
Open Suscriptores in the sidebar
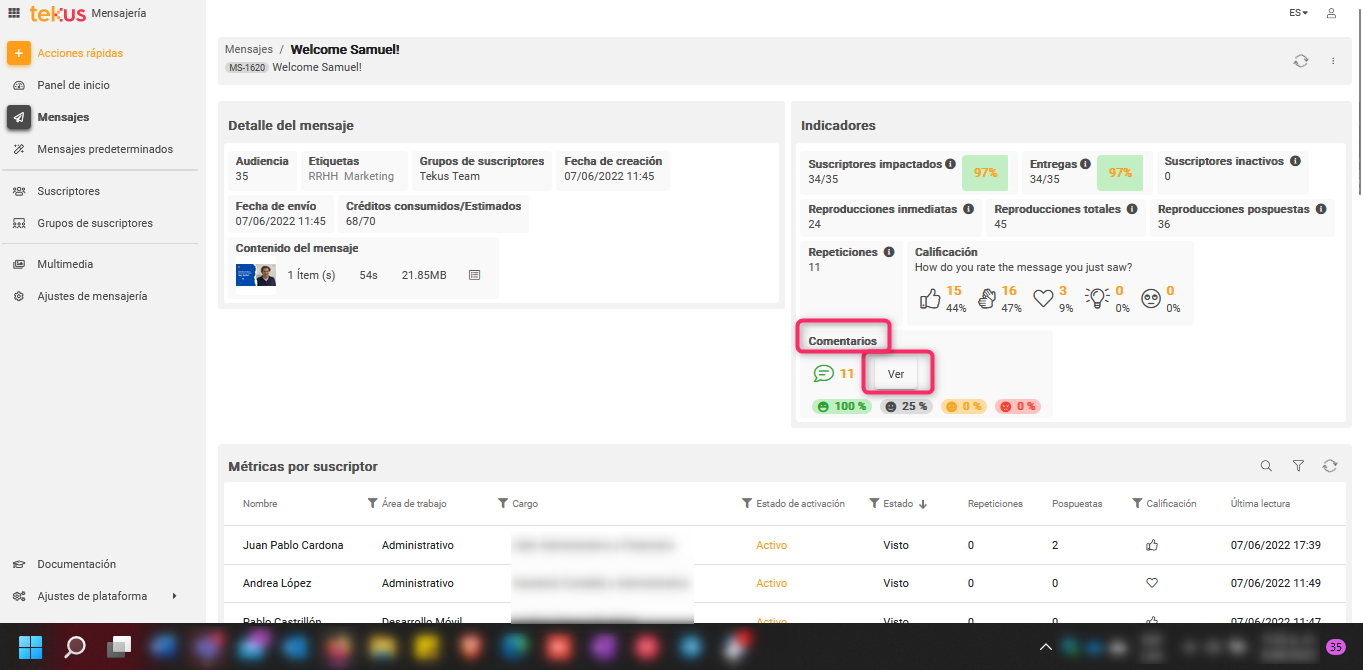[x=68, y=191]
